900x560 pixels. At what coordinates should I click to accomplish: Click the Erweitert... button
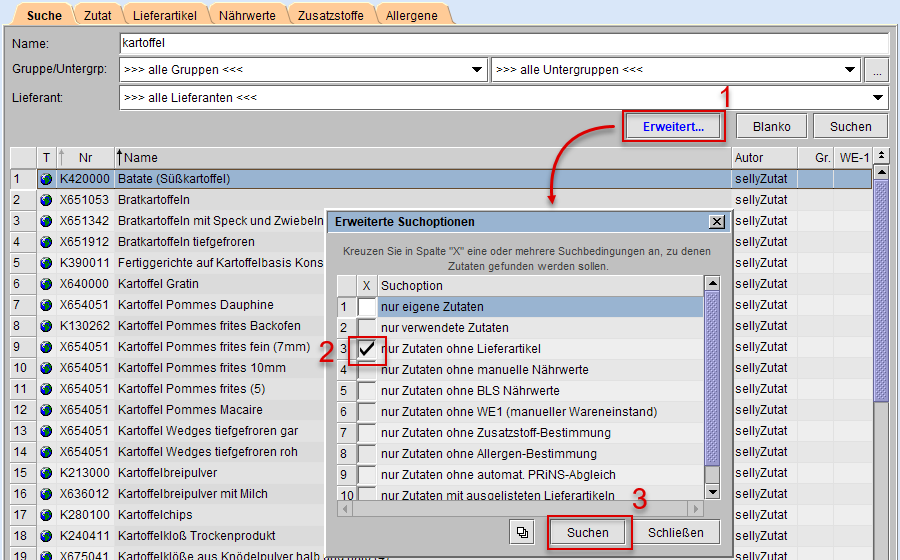[673, 127]
